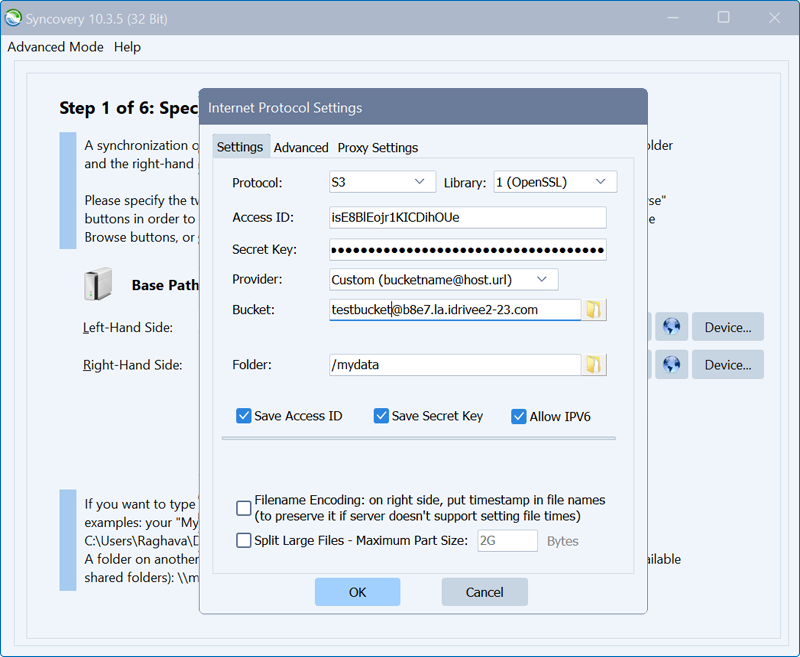Minimize the Syncovery window
Image resolution: width=800 pixels, height=657 pixels.
(x=673, y=18)
